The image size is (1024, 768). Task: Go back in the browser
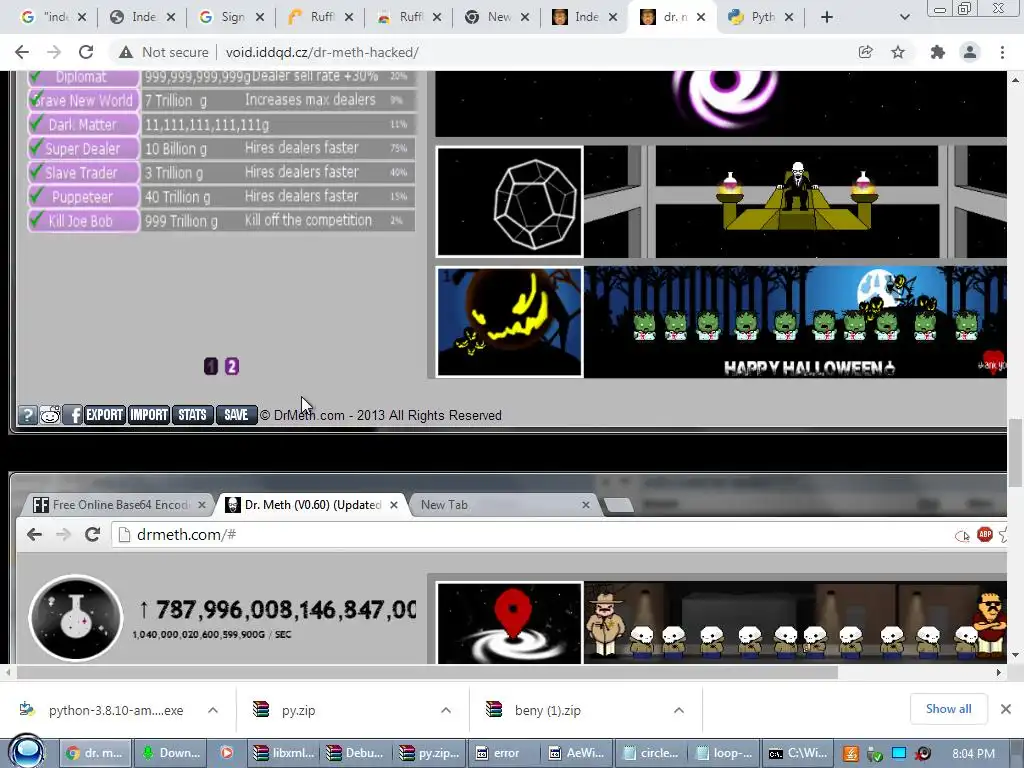22,52
